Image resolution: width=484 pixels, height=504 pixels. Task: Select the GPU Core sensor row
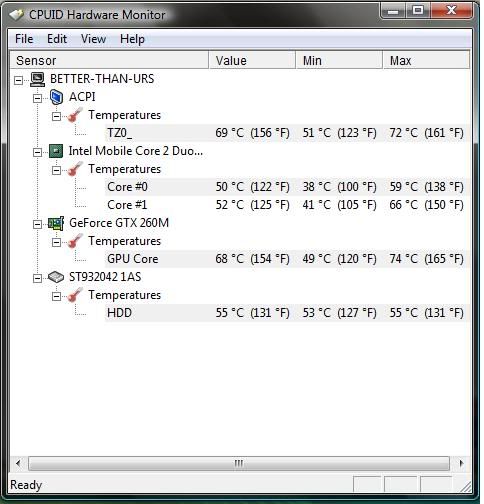pos(287,259)
